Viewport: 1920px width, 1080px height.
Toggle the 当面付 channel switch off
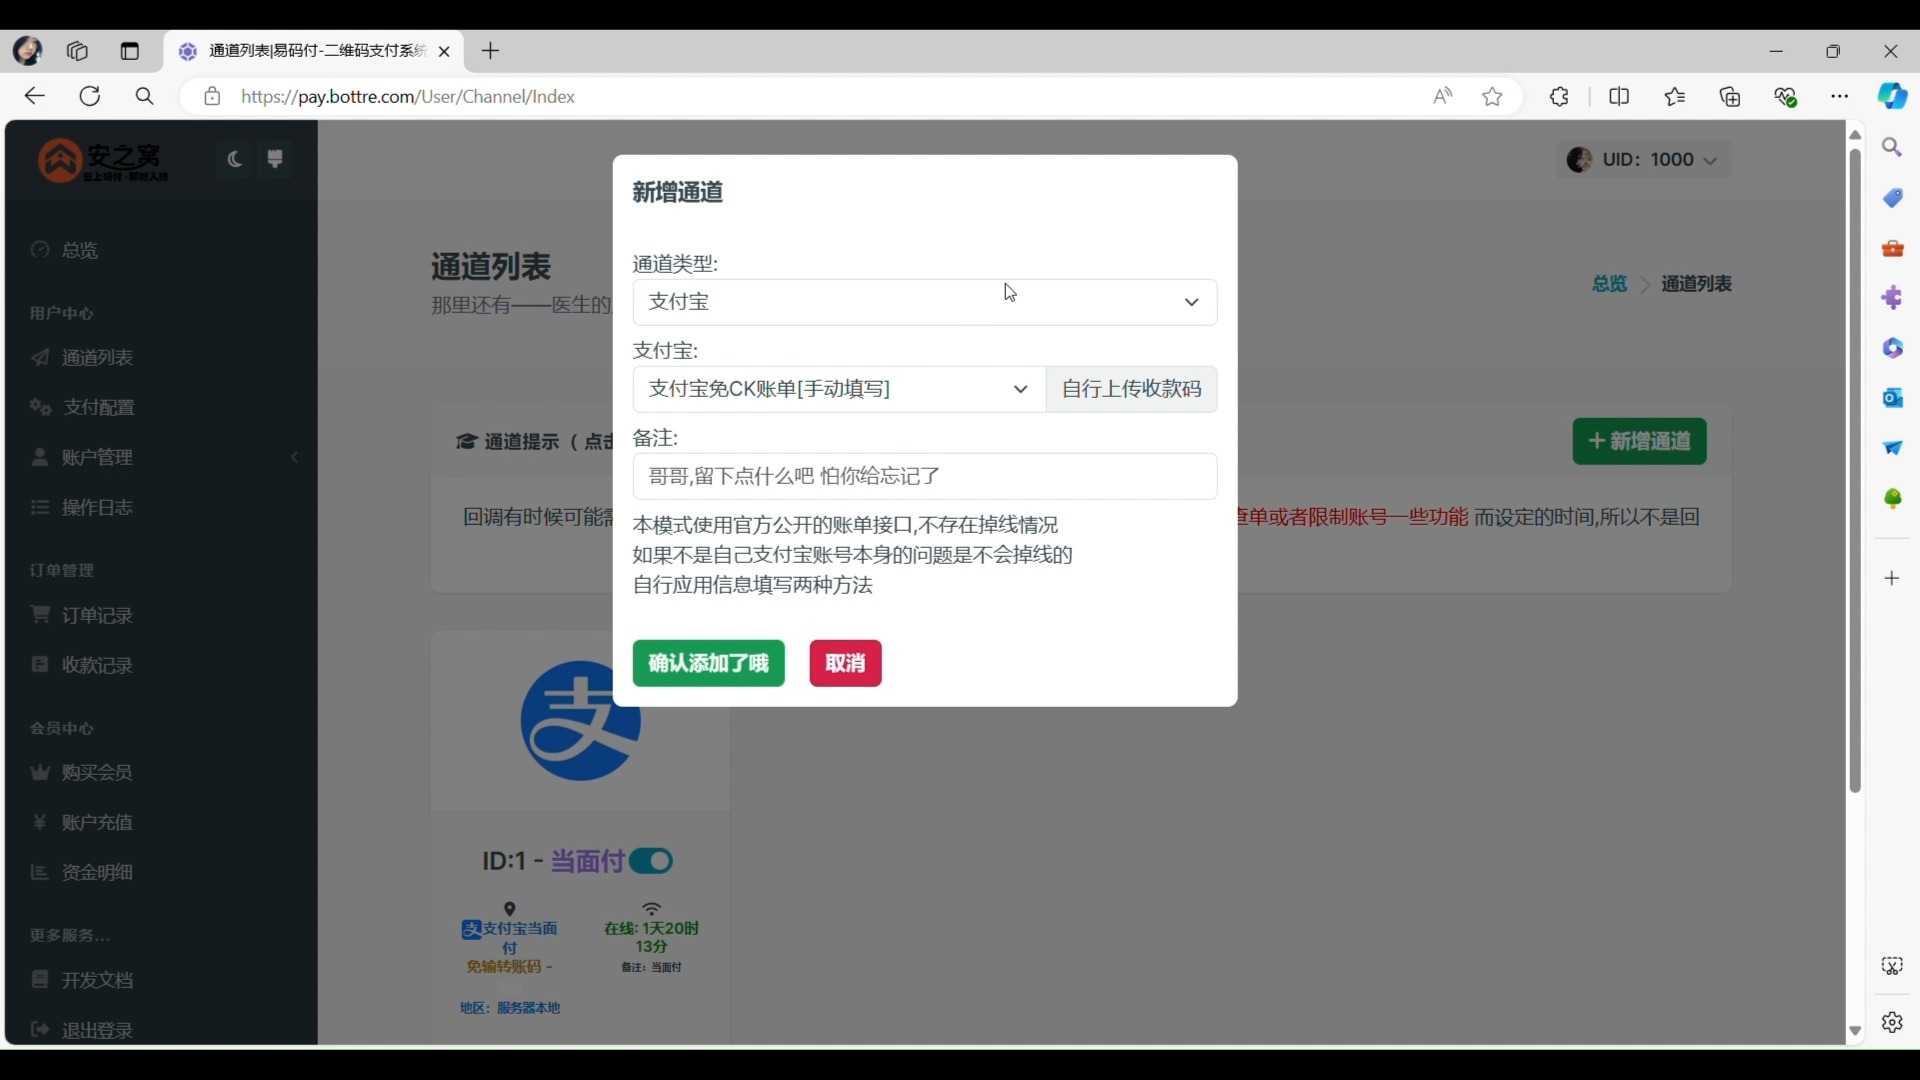pyautogui.click(x=651, y=861)
